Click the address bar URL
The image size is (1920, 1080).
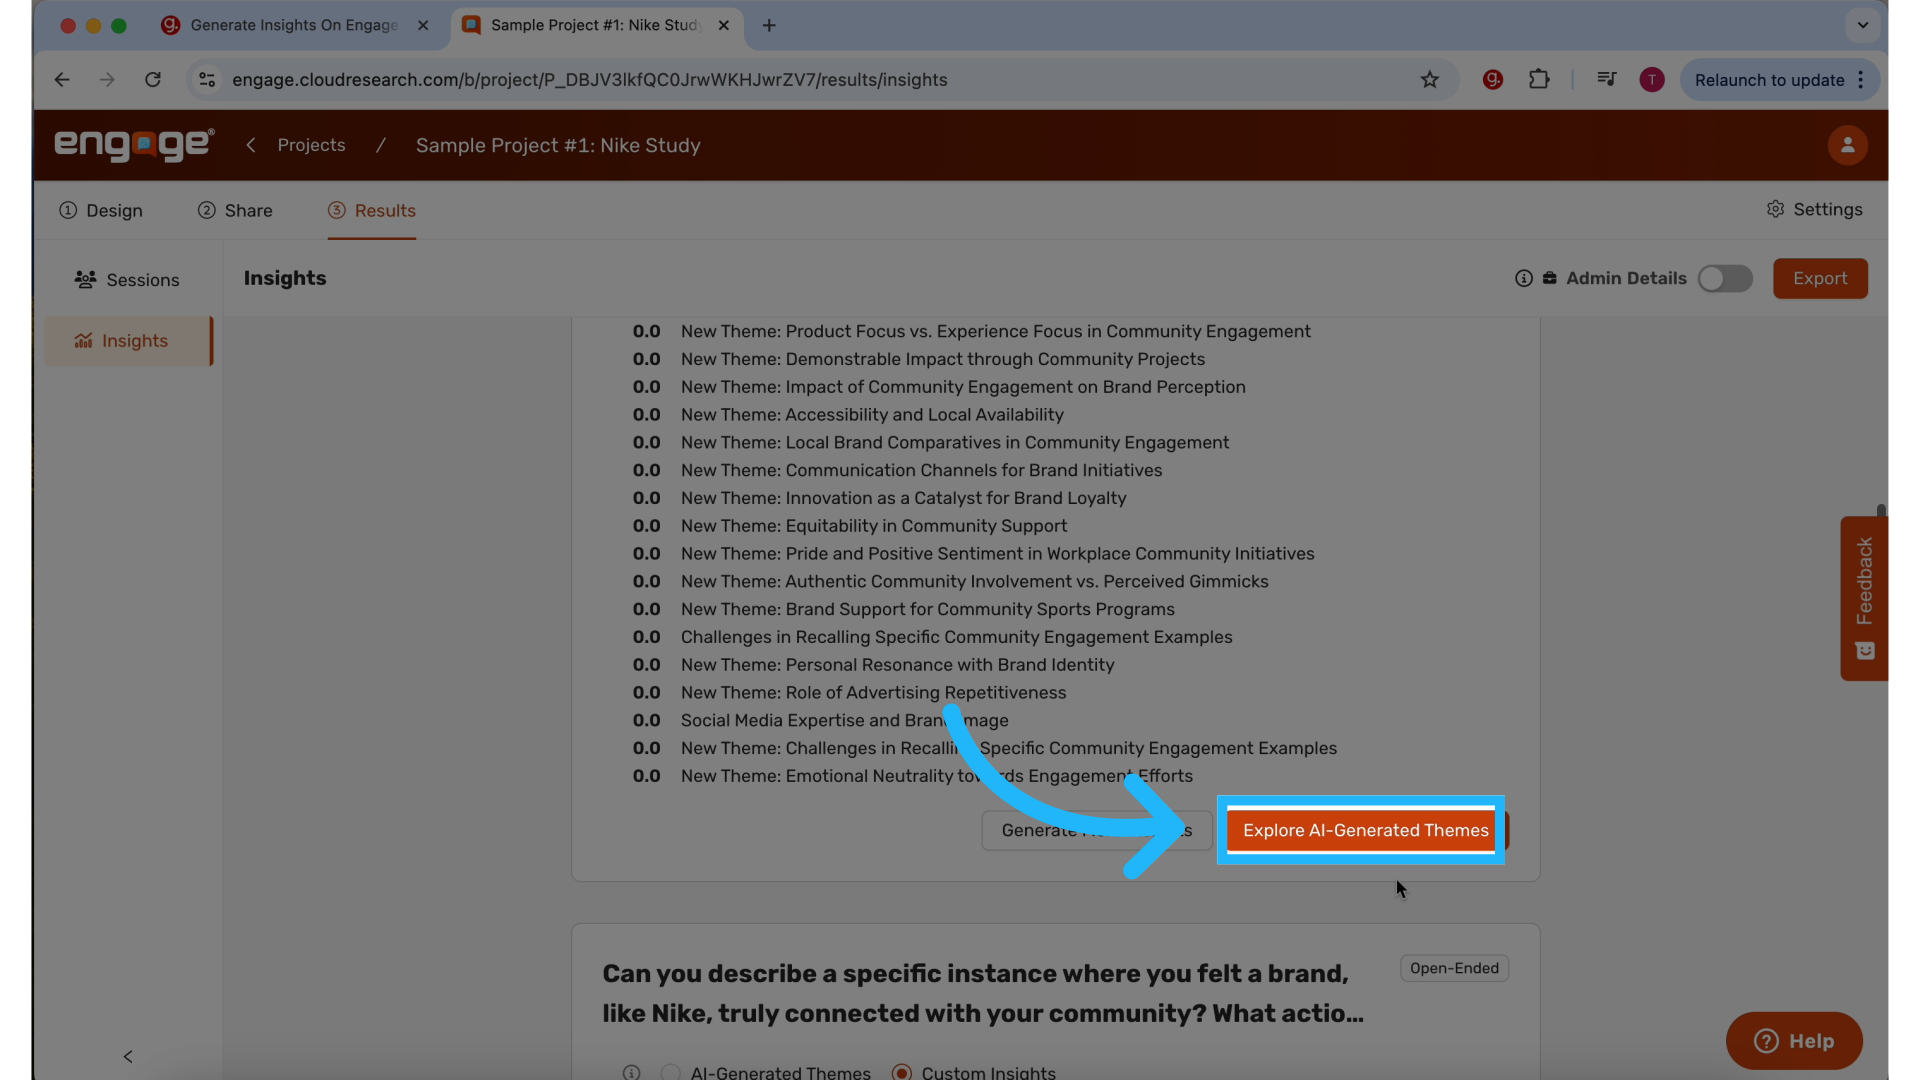590,80
